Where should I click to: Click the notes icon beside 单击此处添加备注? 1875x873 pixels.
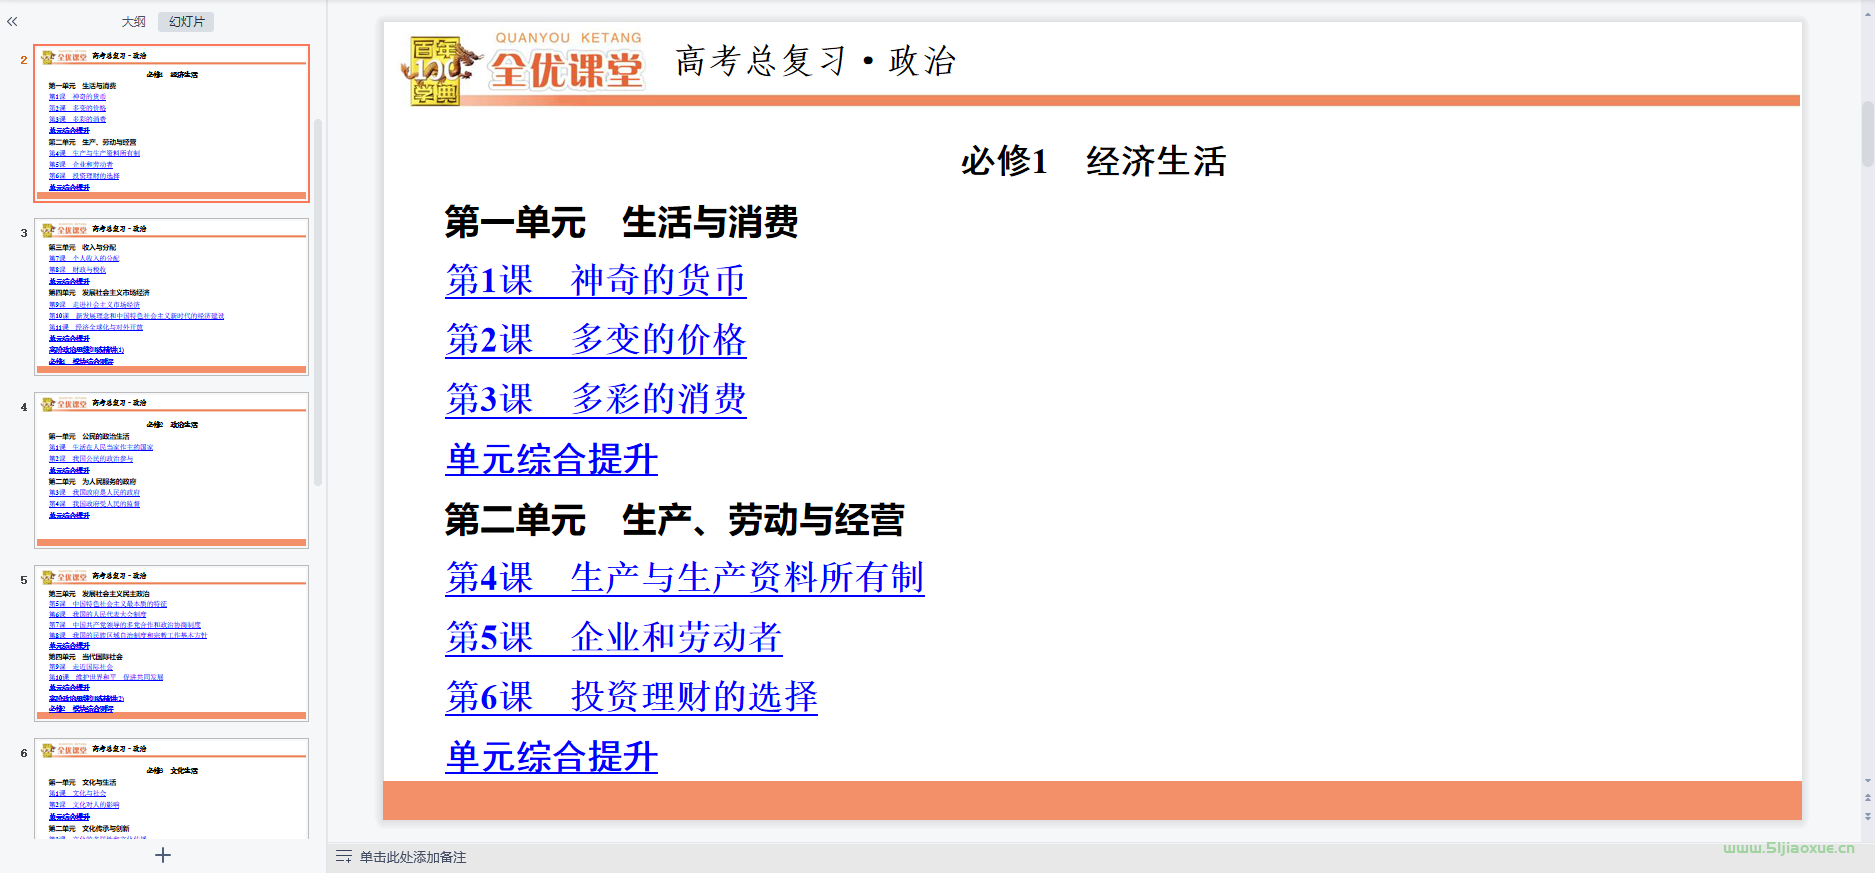pyautogui.click(x=344, y=857)
